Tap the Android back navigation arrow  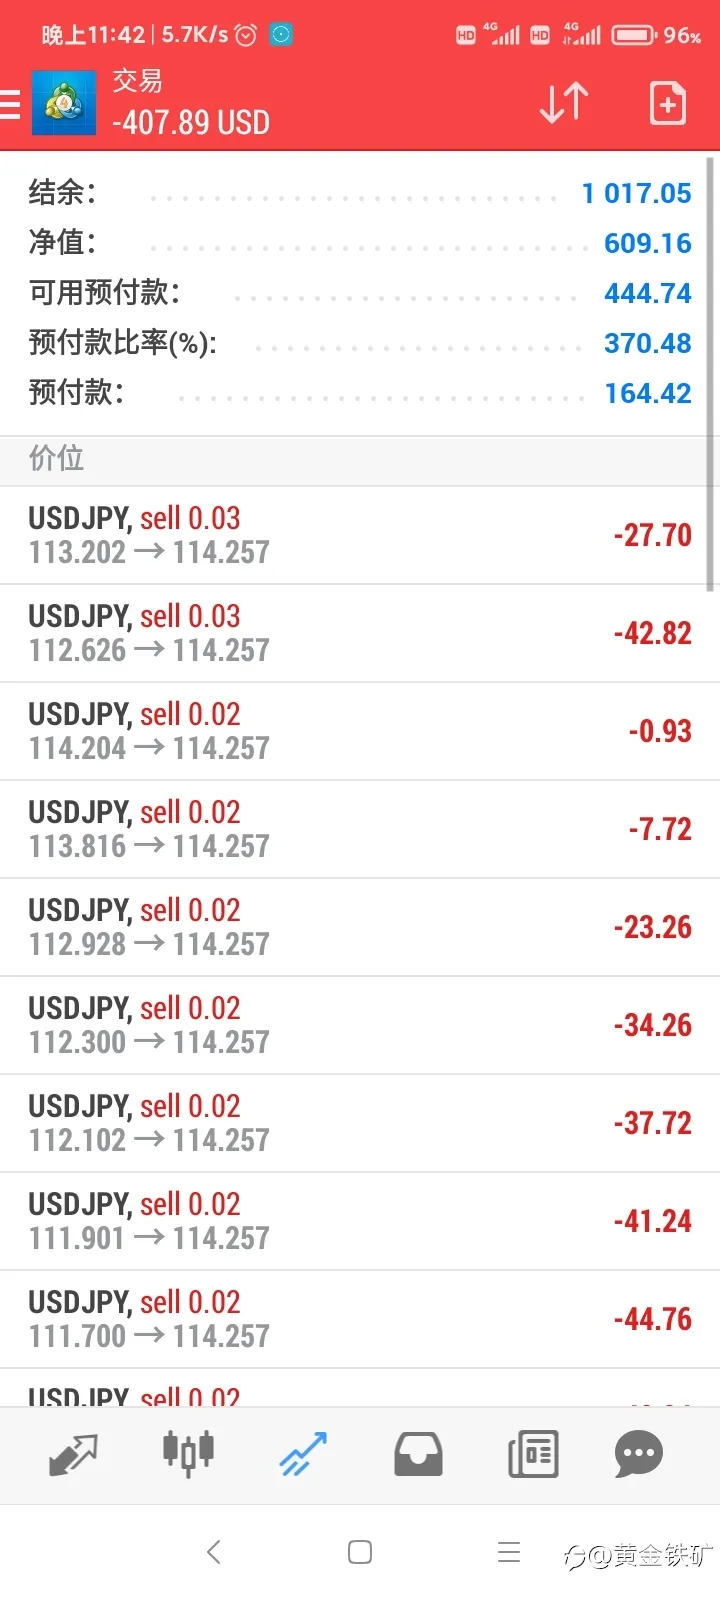click(213, 1552)
